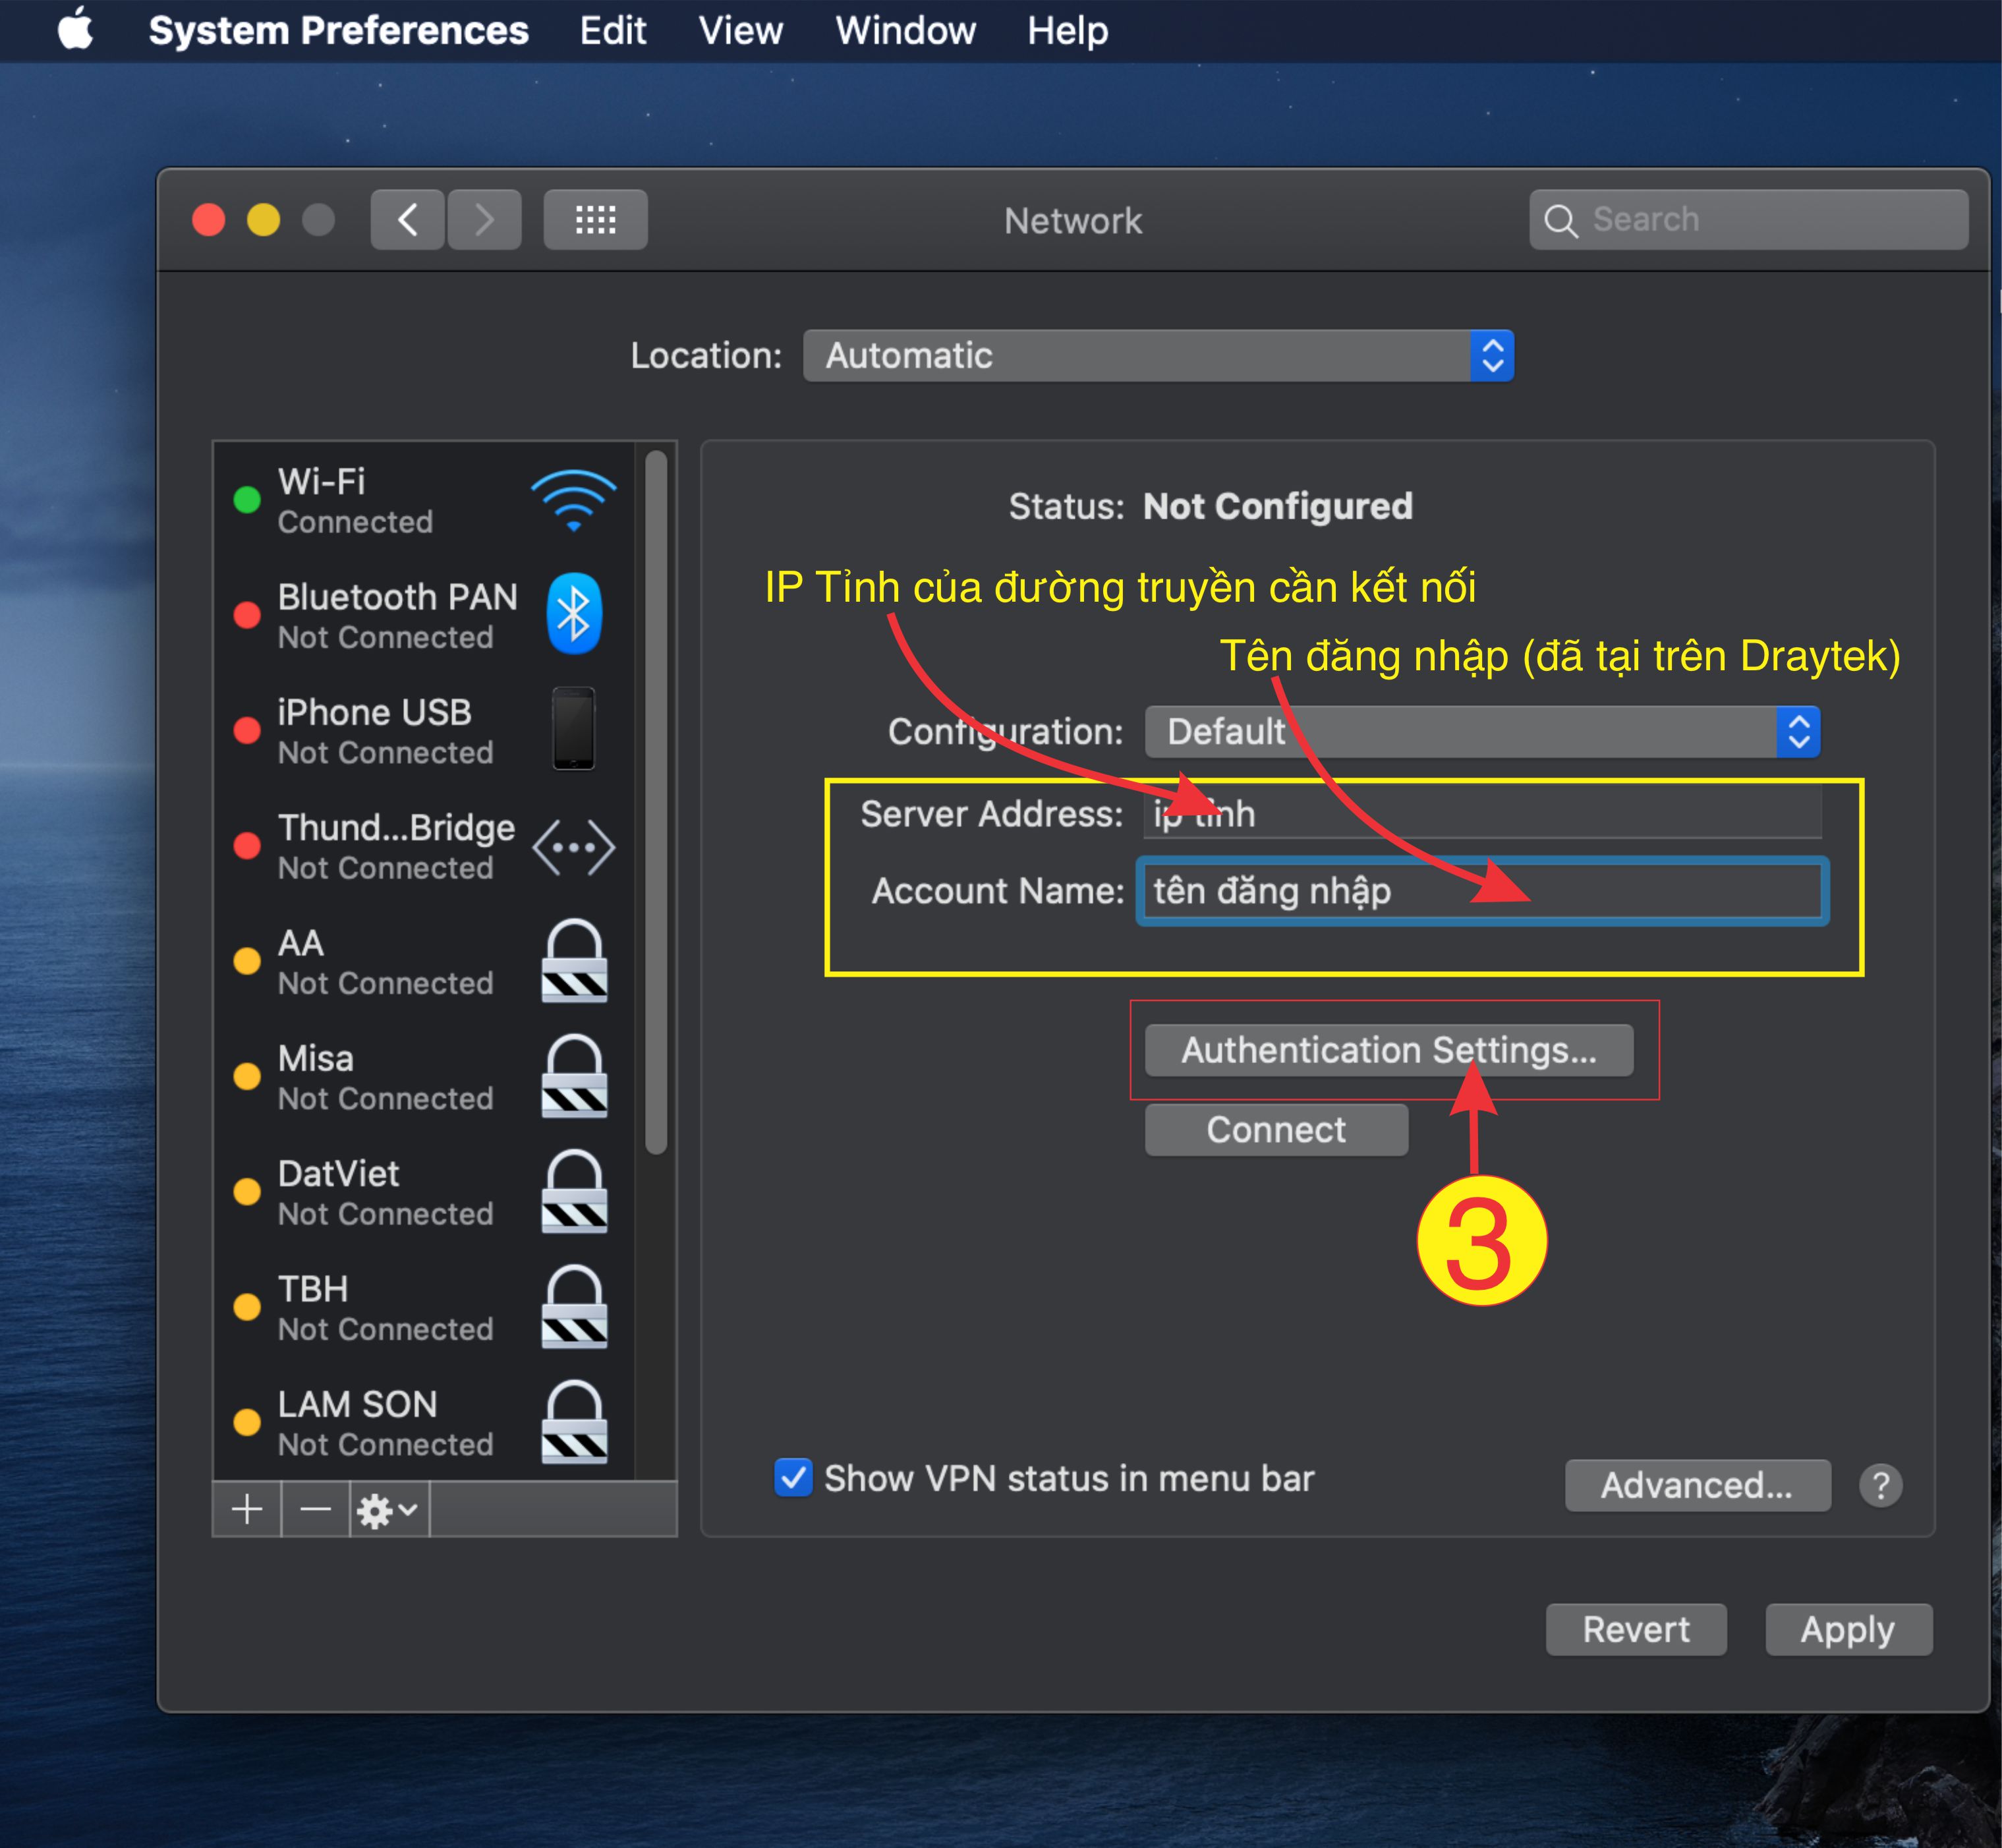Click the magnifying glass search icon
The image size is (2002, 1848).
1560,220
